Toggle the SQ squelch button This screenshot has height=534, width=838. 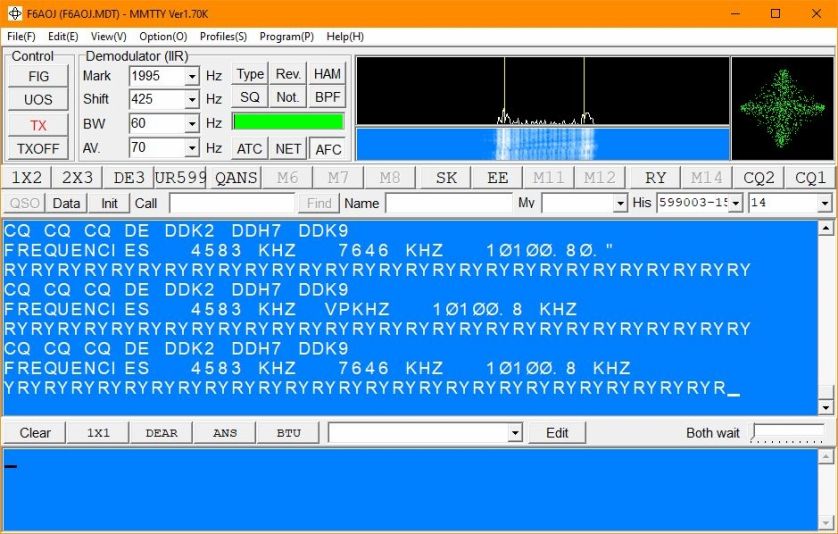click(249, 98)
